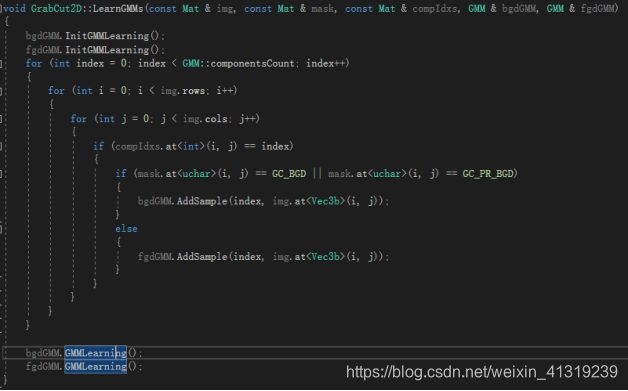
Task: Click AddSample on the bgdGMM line
Action: (202, 201)
